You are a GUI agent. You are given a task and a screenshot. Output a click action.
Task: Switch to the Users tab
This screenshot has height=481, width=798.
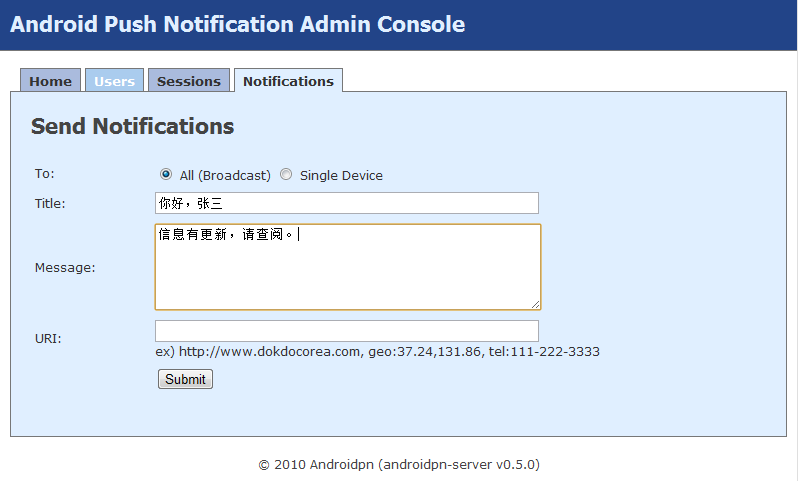tap(114, 81)
